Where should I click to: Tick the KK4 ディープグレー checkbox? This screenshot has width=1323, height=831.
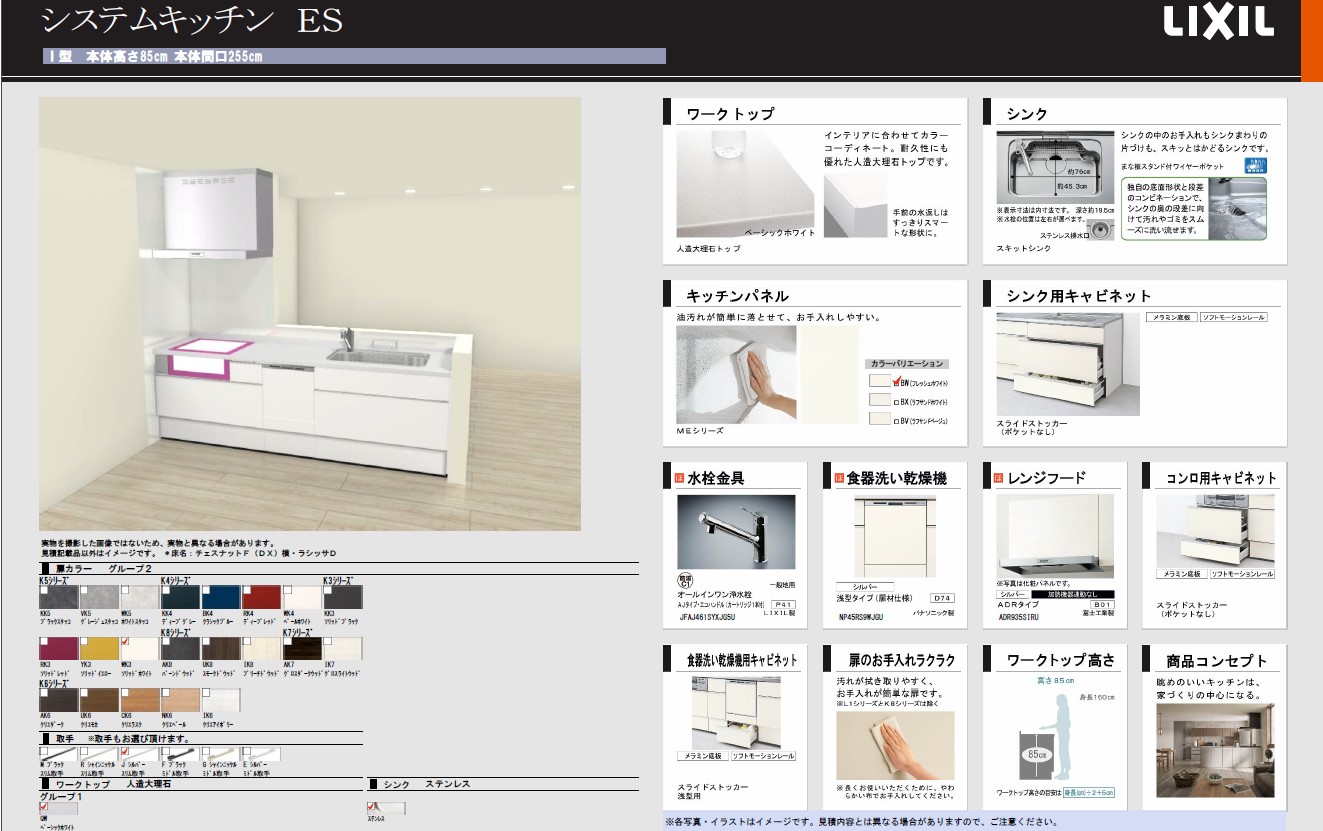point(165,590)
